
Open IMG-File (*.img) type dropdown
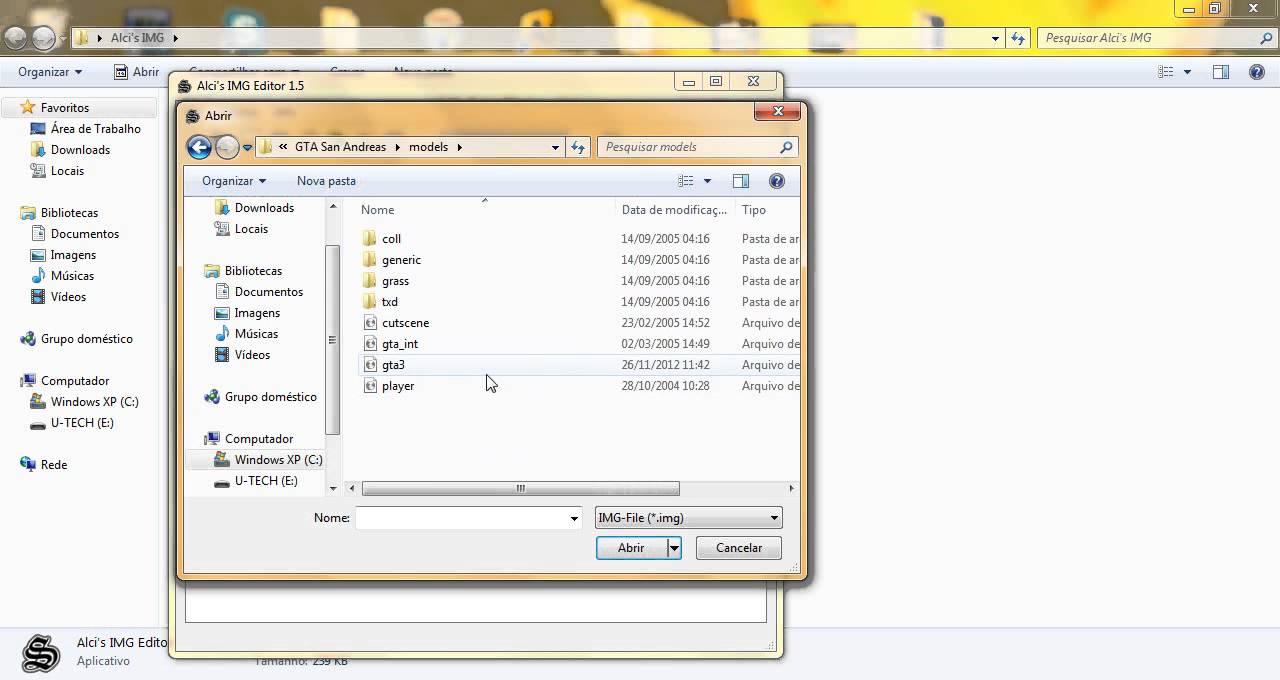[x=688, y=518]
